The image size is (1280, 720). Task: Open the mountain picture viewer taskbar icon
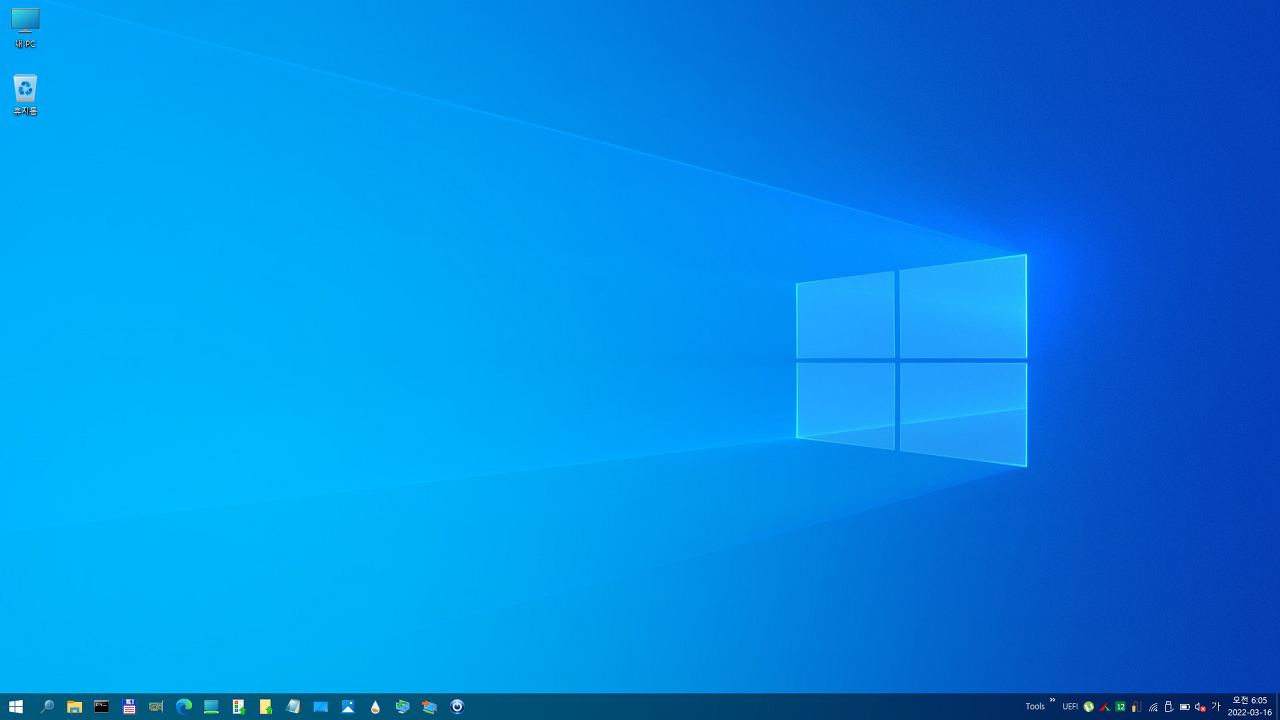[x=348, y=706]
